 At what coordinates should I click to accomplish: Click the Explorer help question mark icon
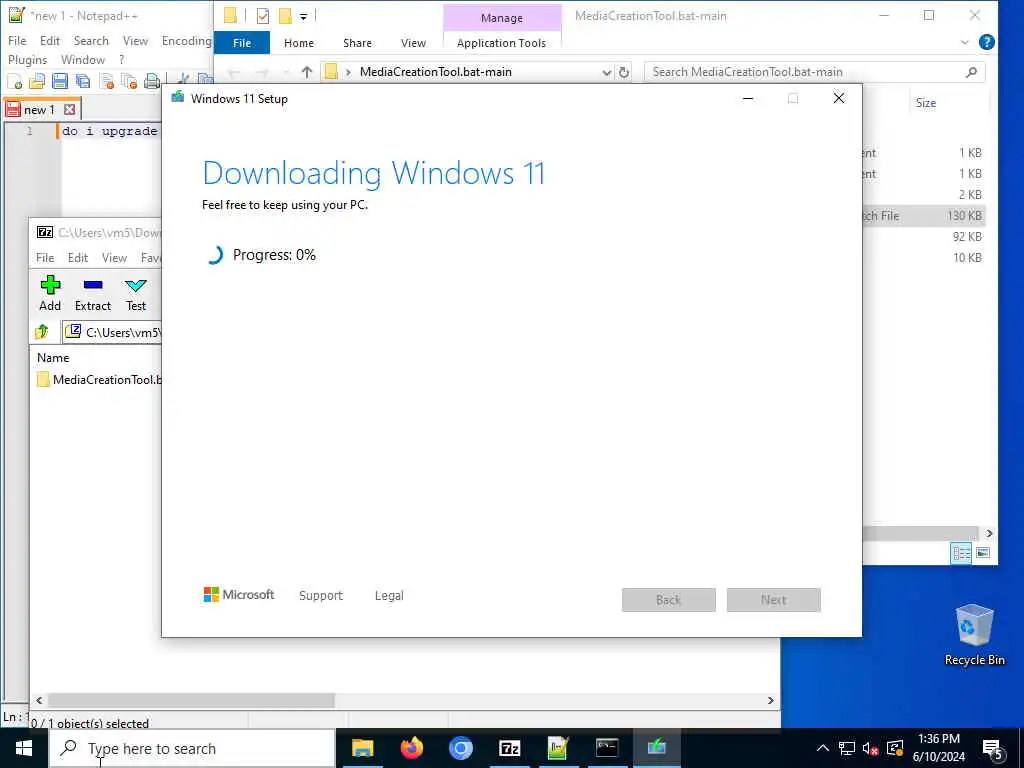tap(987, 42)
